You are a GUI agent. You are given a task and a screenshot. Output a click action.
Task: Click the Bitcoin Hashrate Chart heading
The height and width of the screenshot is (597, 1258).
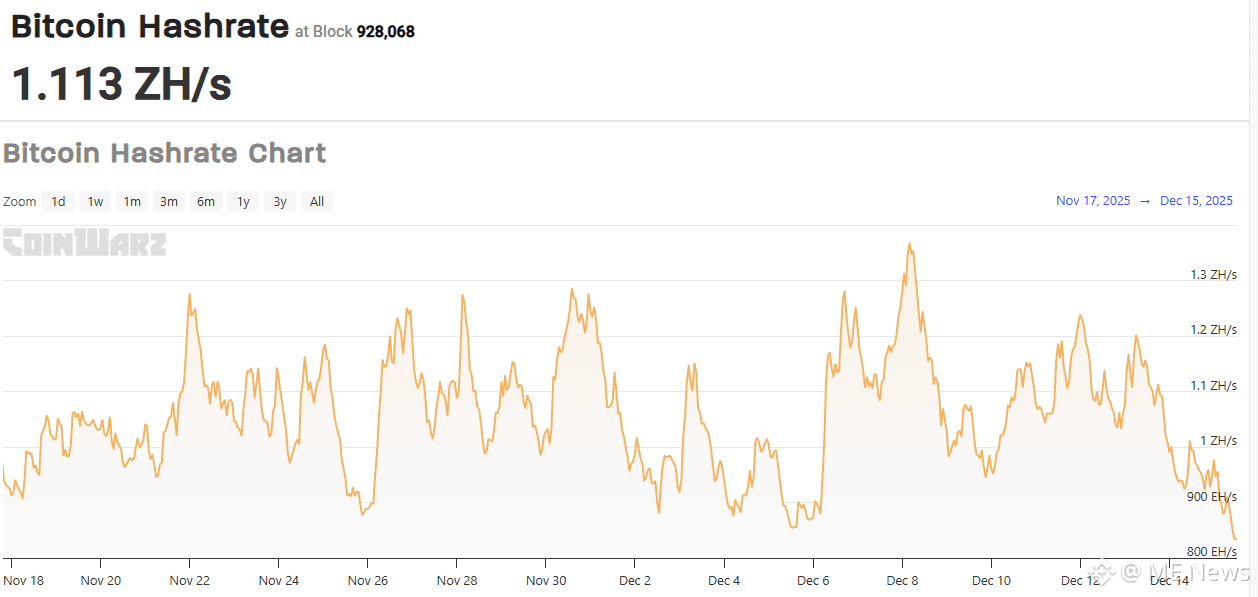pos(165,153)
